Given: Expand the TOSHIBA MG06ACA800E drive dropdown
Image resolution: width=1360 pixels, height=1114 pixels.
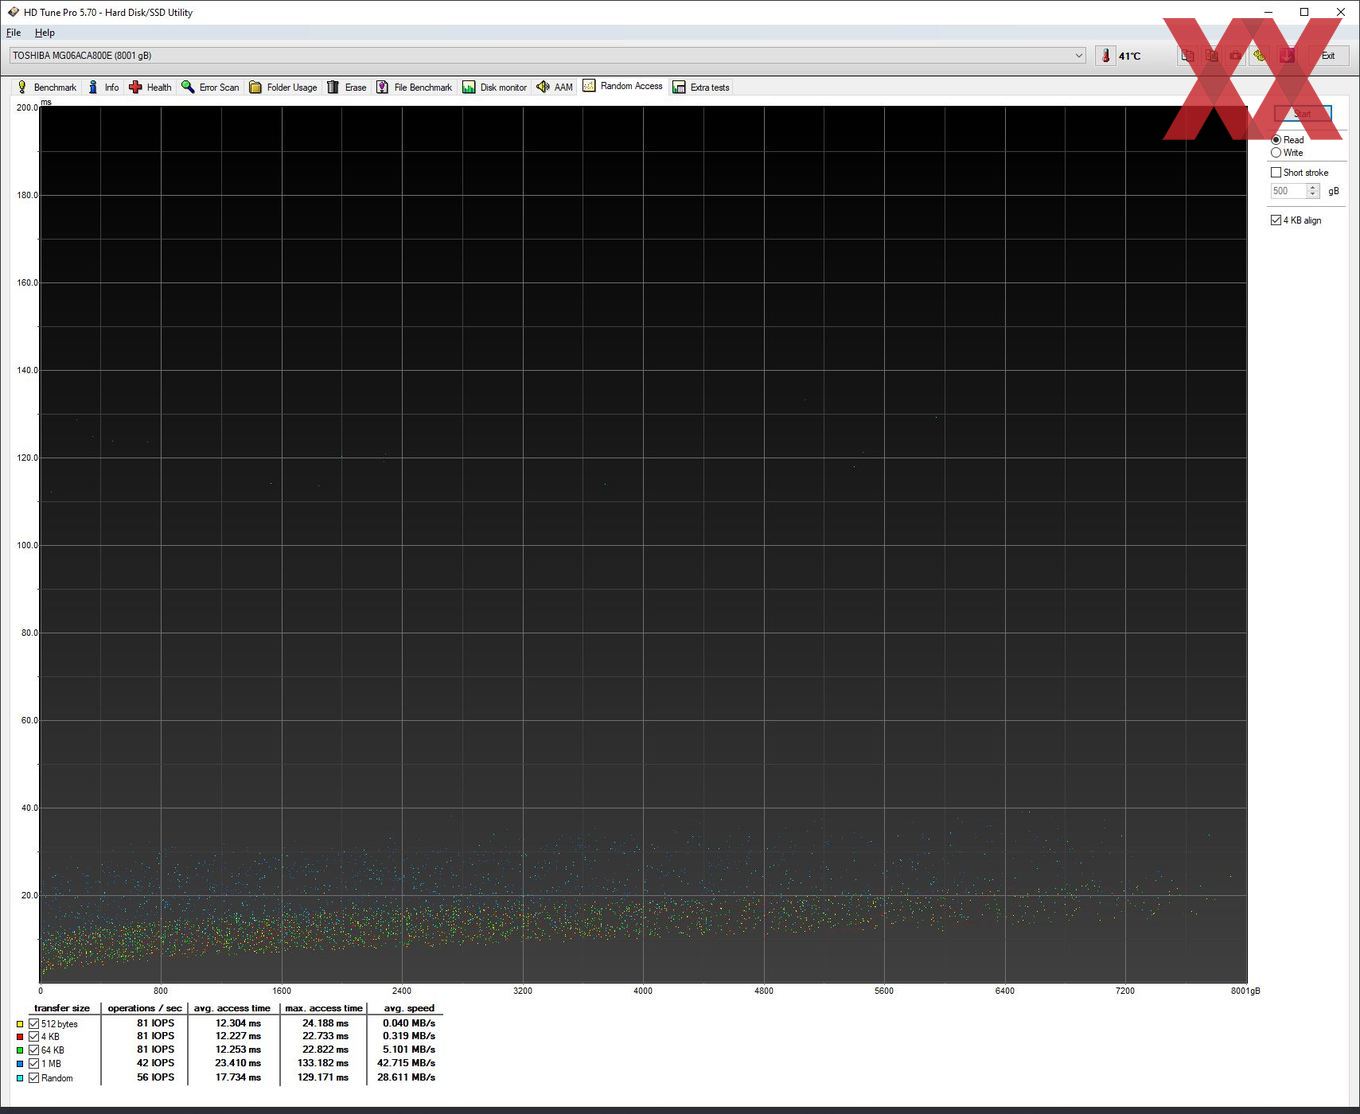Looking at the screenshot, I should click(x=547, y=55).
